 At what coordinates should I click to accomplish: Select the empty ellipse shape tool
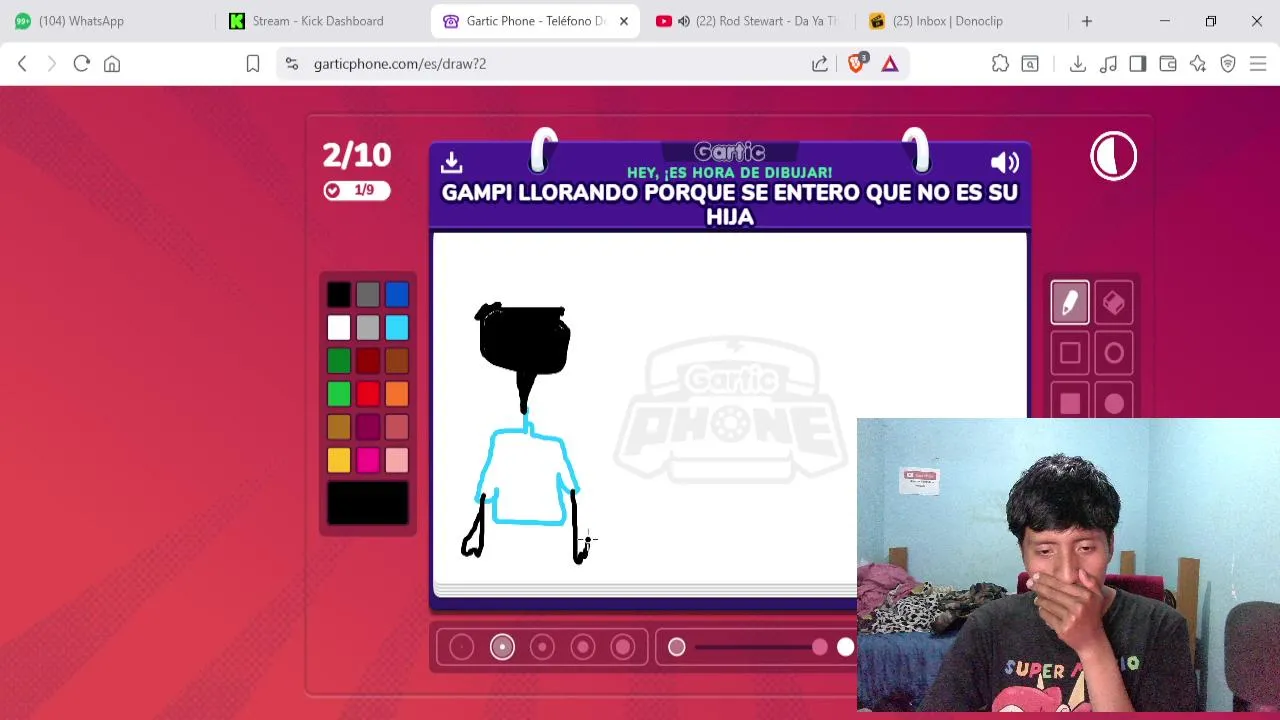point(1114,353)
